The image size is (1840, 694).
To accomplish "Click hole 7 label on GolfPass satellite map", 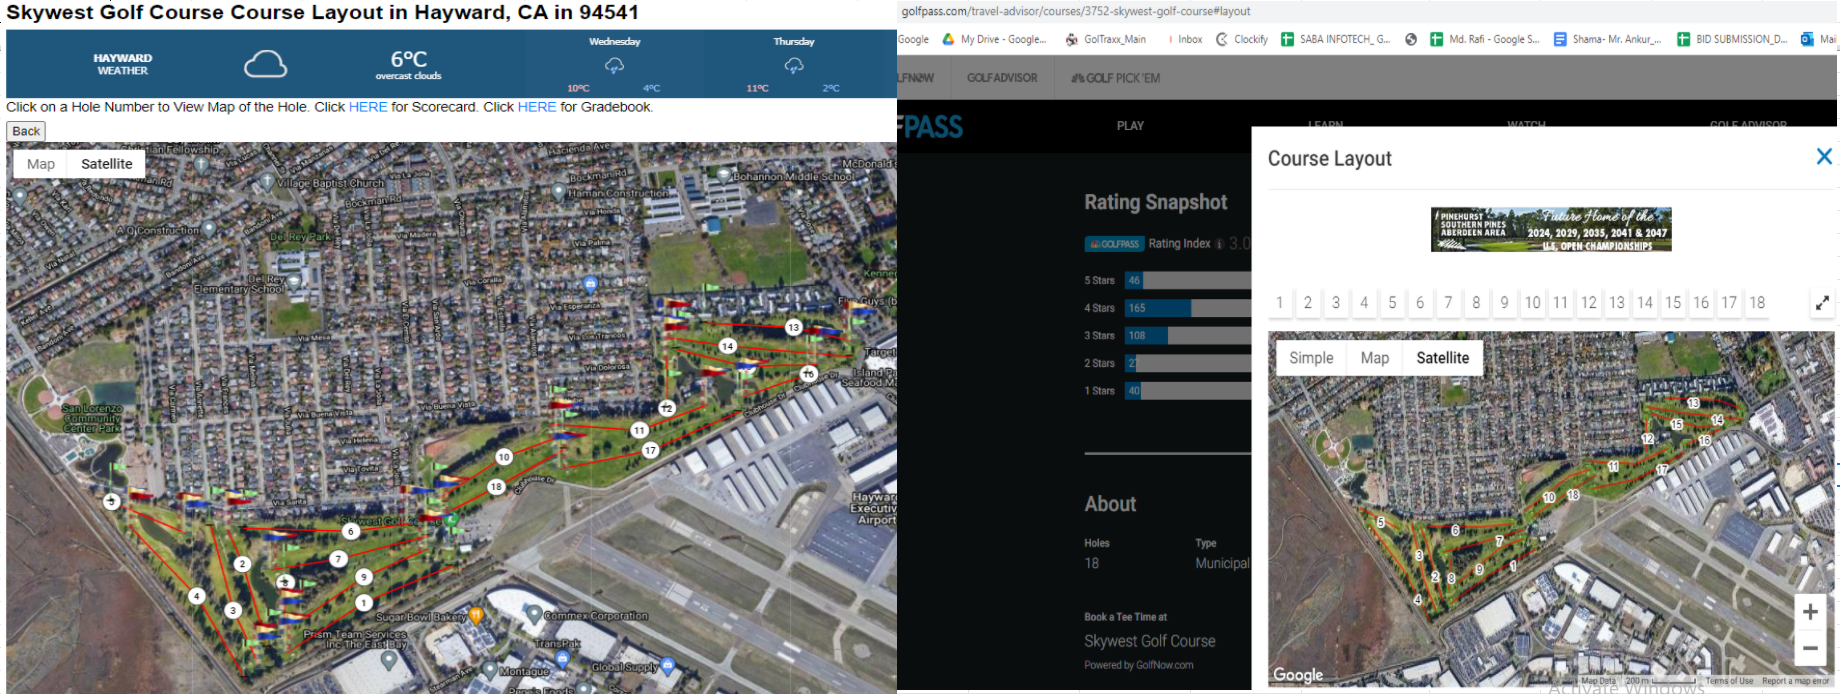I will pos(1499,541).
